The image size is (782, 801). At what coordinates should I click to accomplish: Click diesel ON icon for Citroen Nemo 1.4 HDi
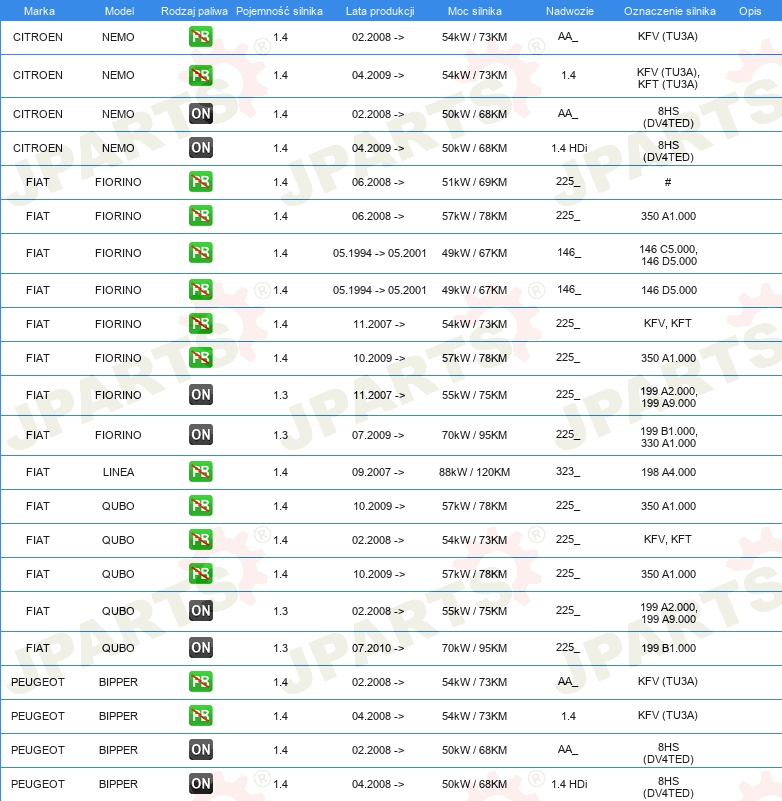coord(200,148)
